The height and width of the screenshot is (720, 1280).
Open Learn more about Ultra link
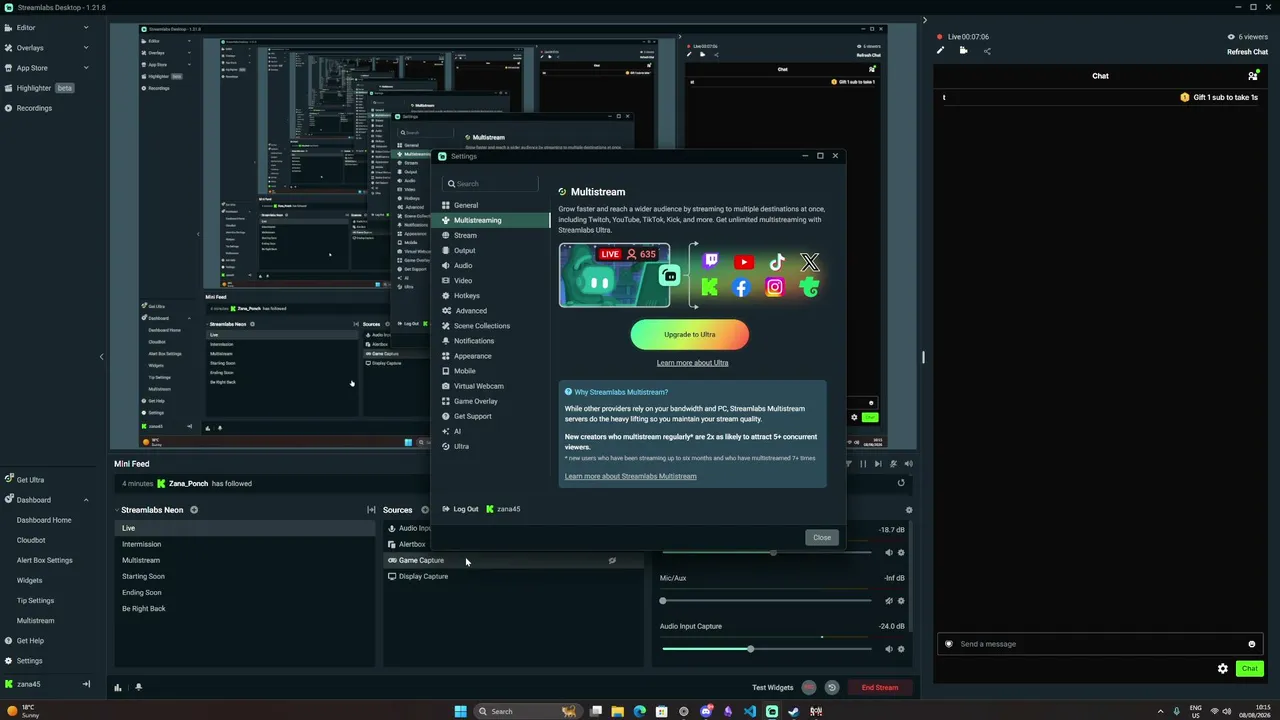click(x=692, y=363)
